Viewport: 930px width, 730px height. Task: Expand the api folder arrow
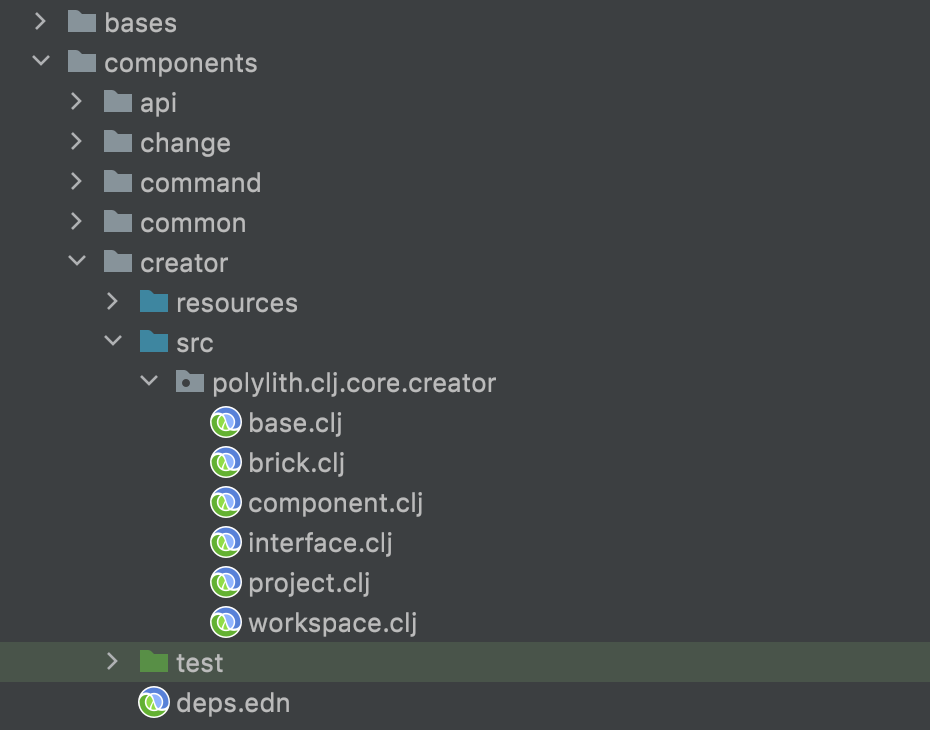point(77,102)
